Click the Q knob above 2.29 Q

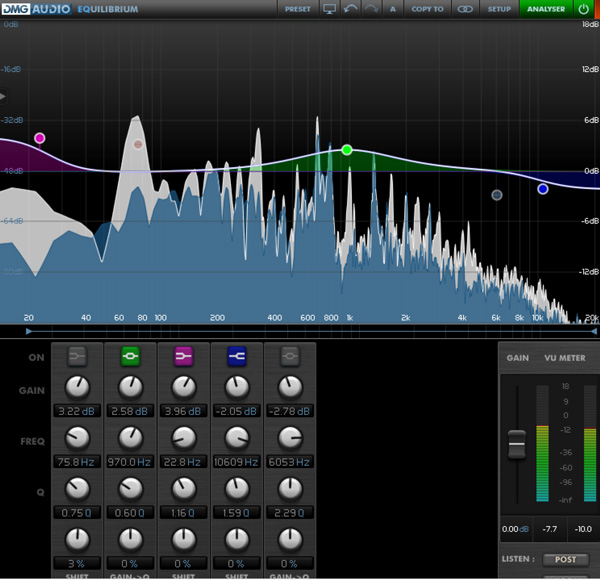[290, 489]
